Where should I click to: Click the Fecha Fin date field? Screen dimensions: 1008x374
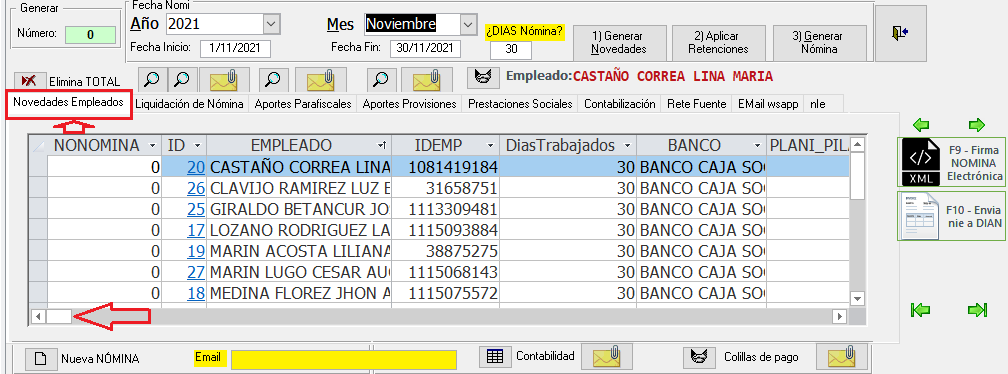(x=425, y=48)
